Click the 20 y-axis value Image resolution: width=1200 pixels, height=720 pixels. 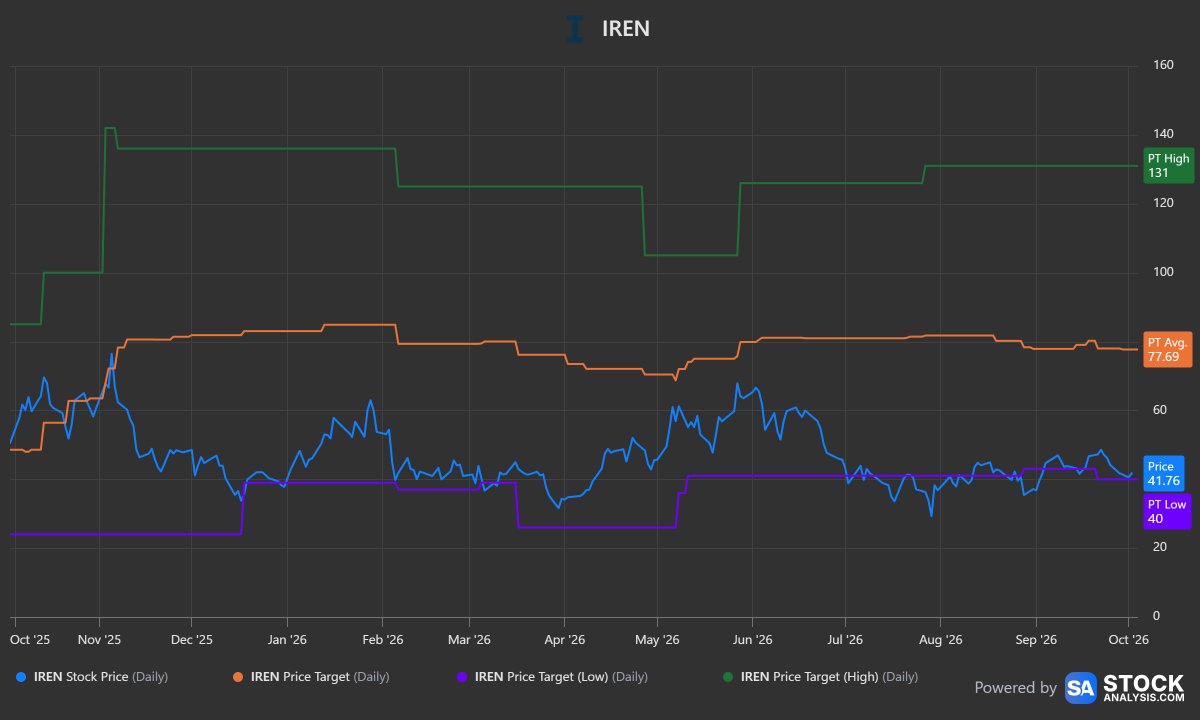[1160, 547]
